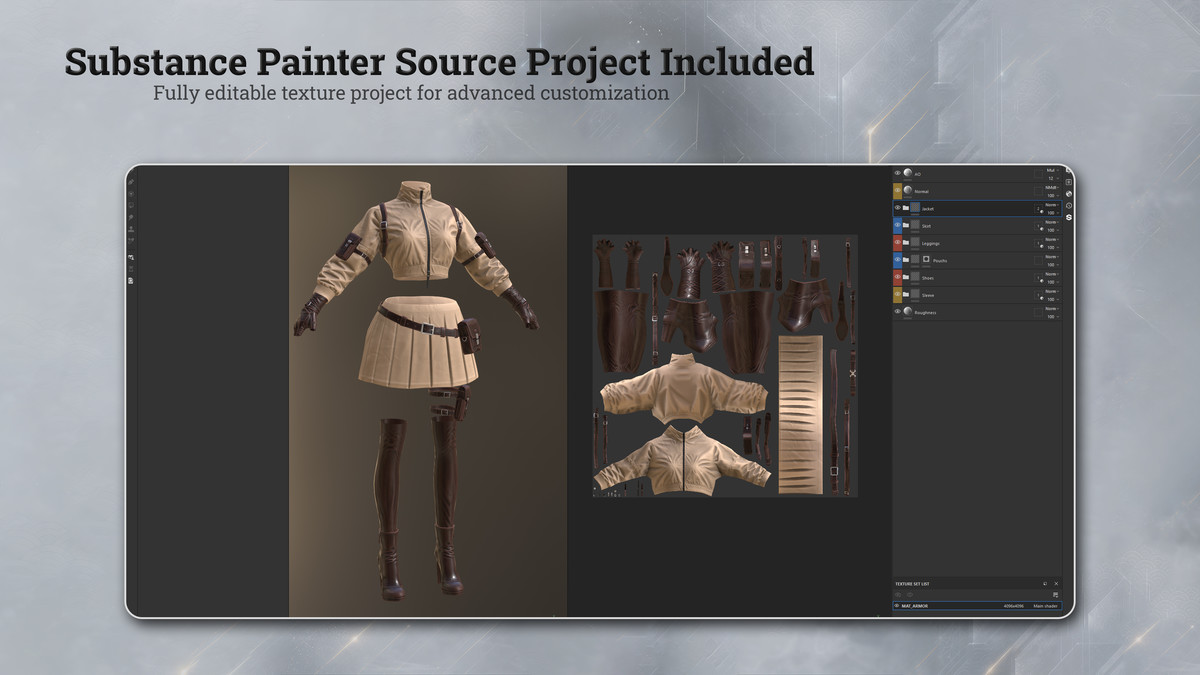
Task: Select the Leggings layer name
Action: (931, 243)
